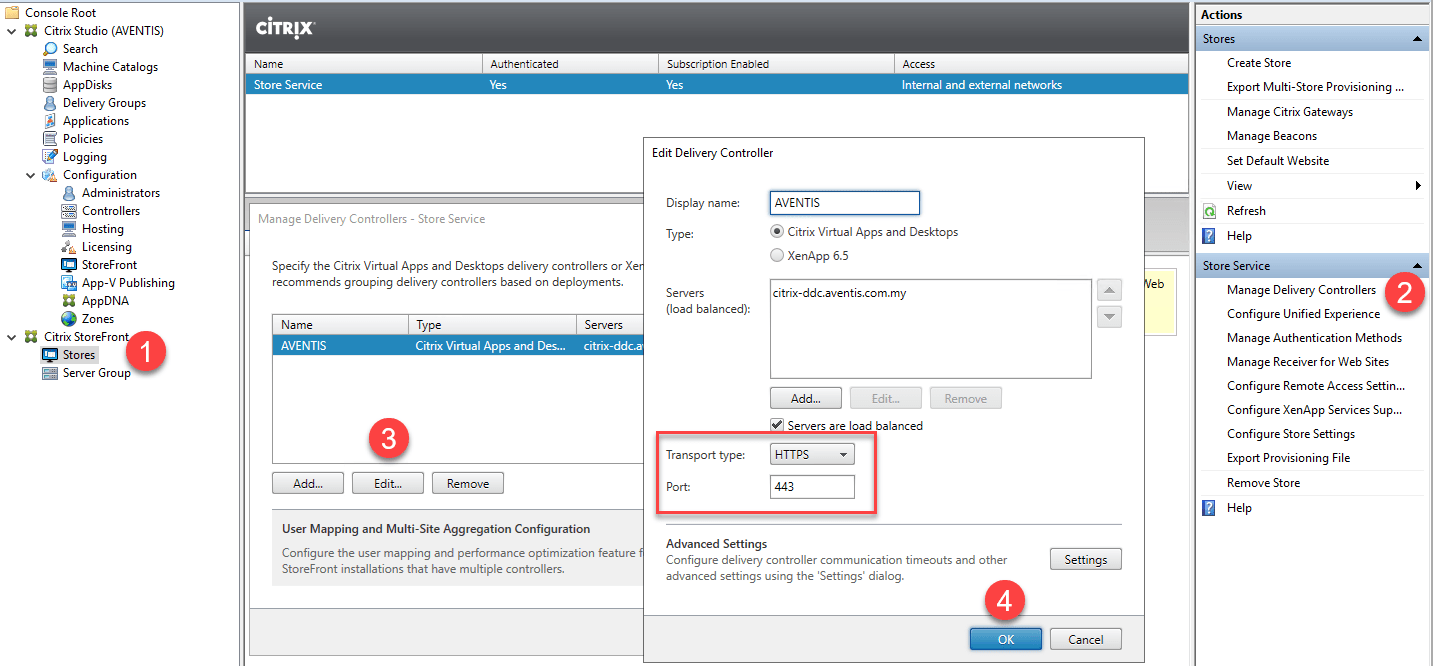Click the Server Group icon
The width and height of the screenshot is (1433, 666).
(x=50, y=373)
